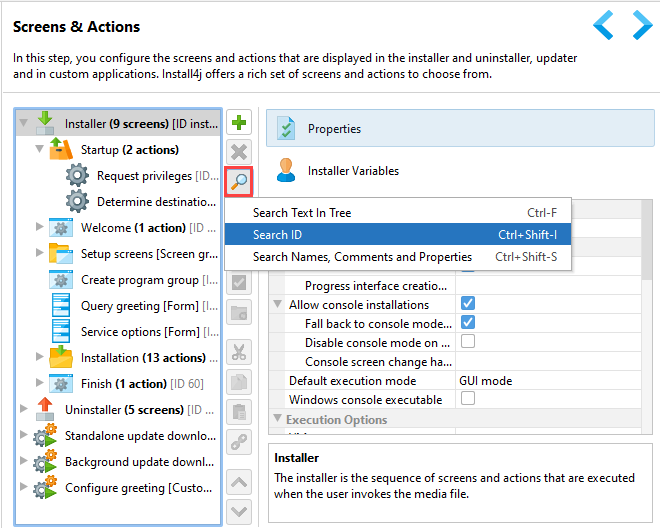Collapse the Execution Options section

277,418
